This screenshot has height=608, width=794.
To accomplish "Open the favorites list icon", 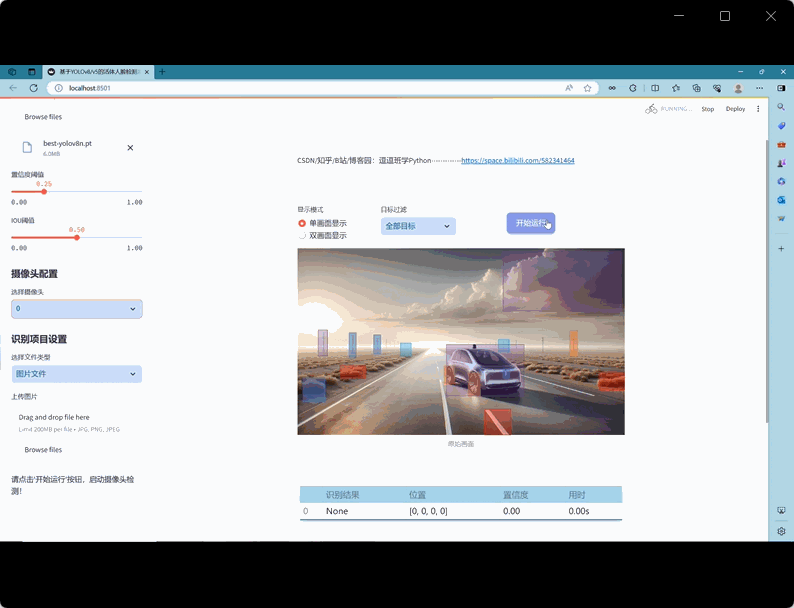I will pos(676,88).
